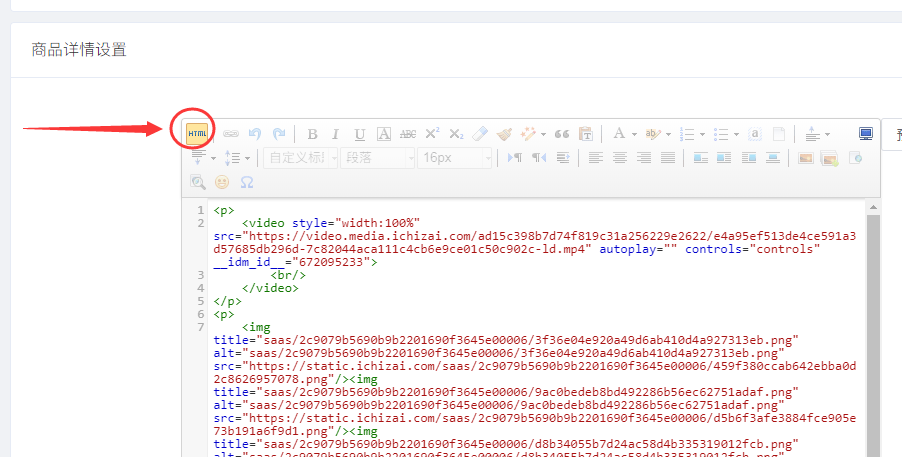
Task: Toggle the HTML source code view
Action: 197,134
